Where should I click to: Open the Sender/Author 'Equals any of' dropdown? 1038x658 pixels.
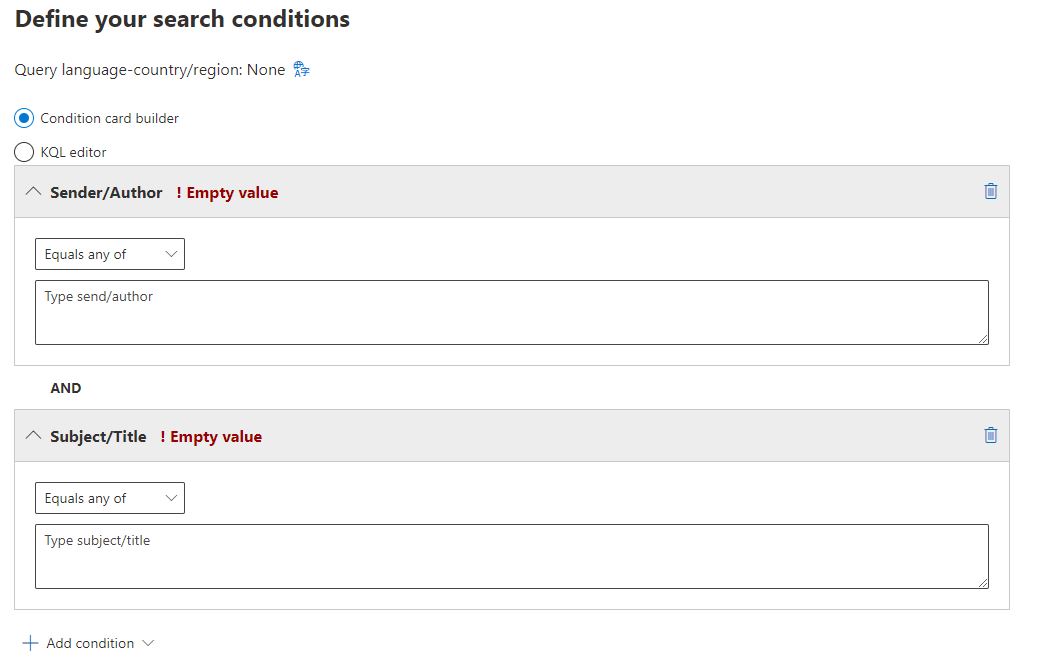(x=110, y=254)
